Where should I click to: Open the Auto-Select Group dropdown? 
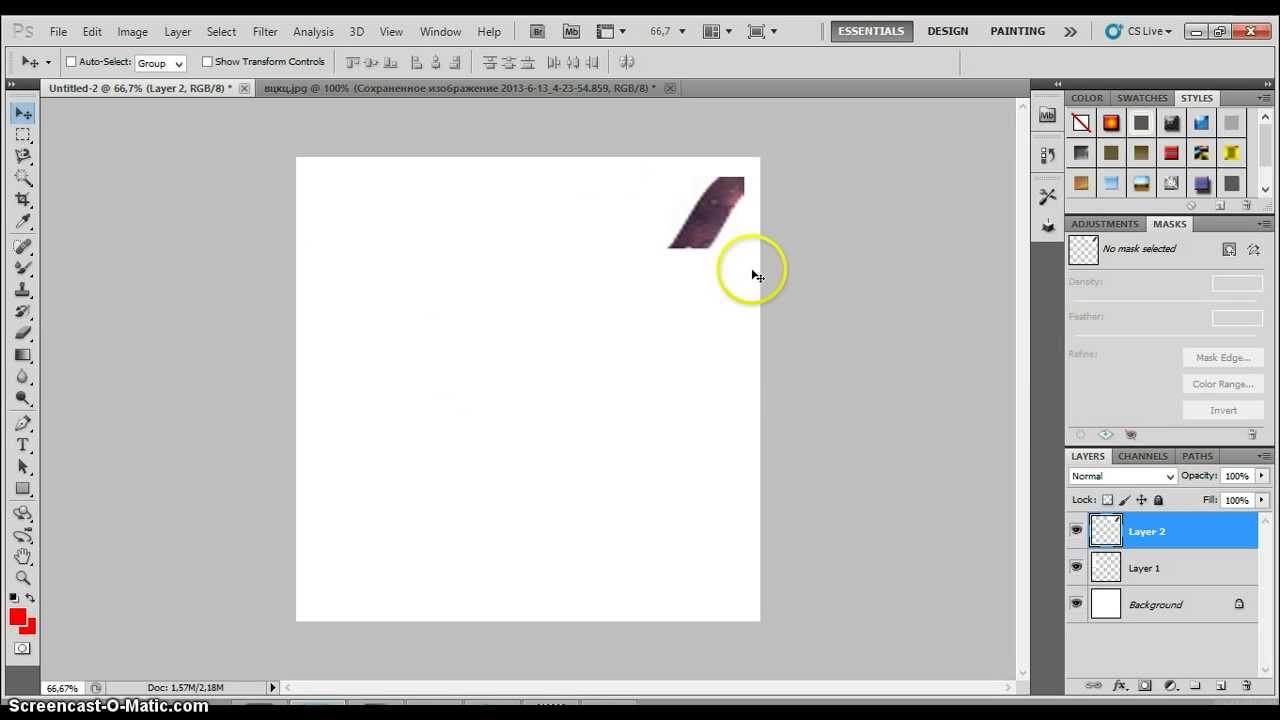160,63
